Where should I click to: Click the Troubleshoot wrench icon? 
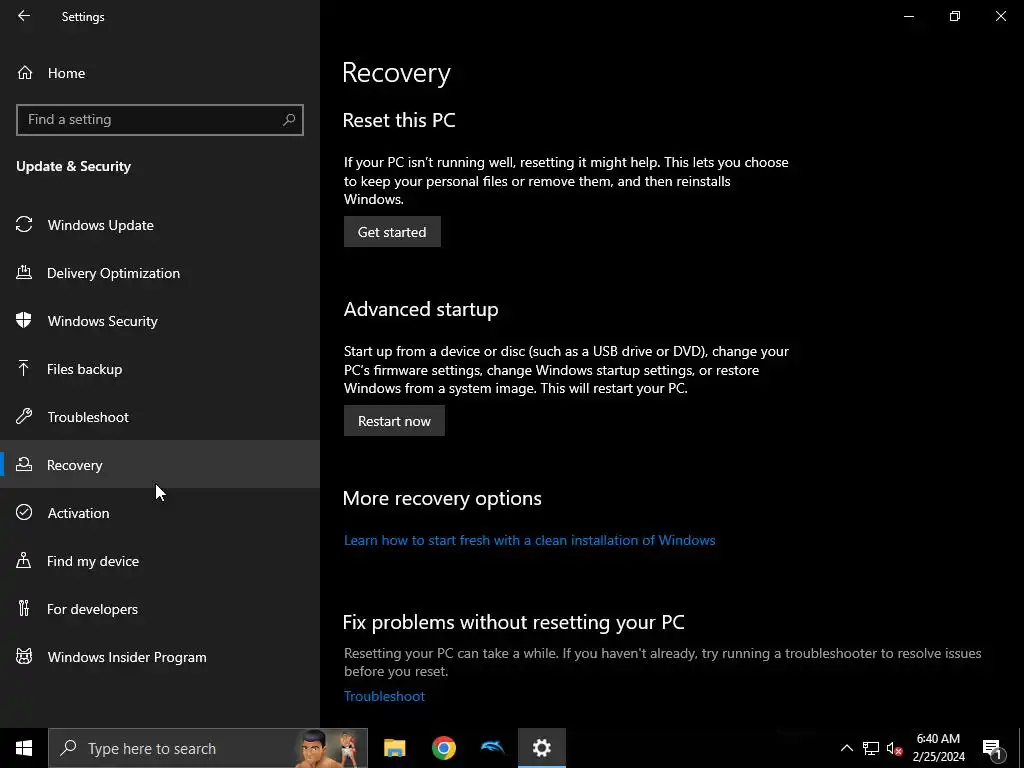click(24, 417)
